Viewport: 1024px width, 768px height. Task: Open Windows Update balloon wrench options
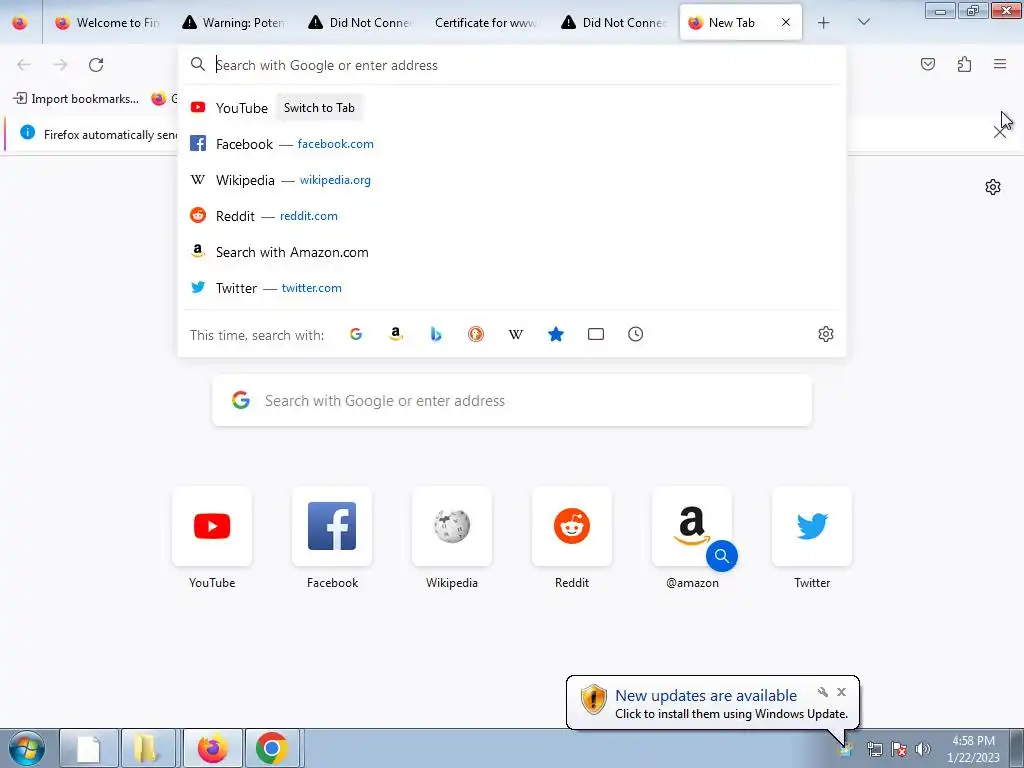point(823,692)
